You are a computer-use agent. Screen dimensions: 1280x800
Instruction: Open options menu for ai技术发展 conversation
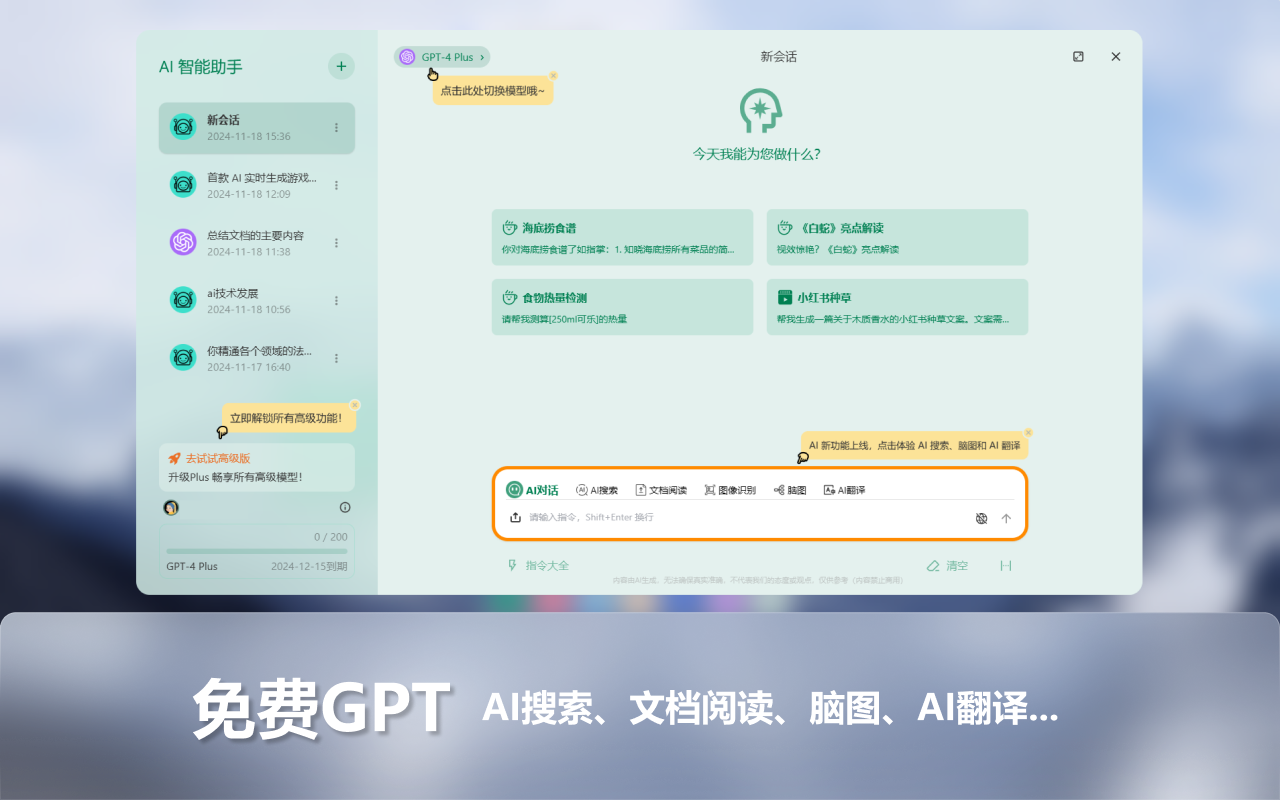(337, 300)
